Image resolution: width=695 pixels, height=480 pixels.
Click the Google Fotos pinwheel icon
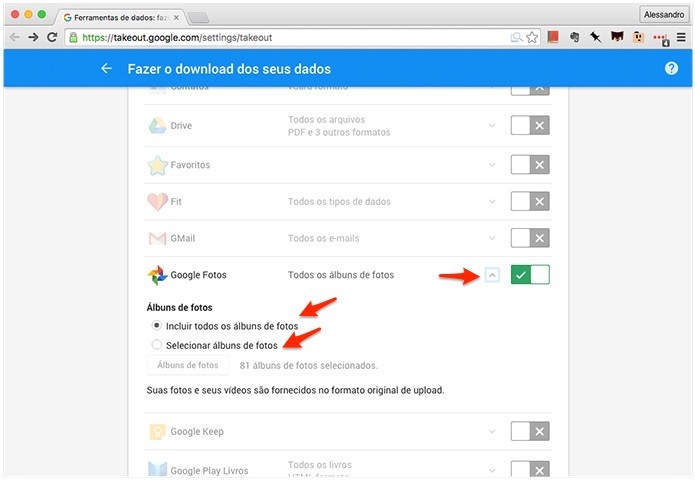point(157,275)
